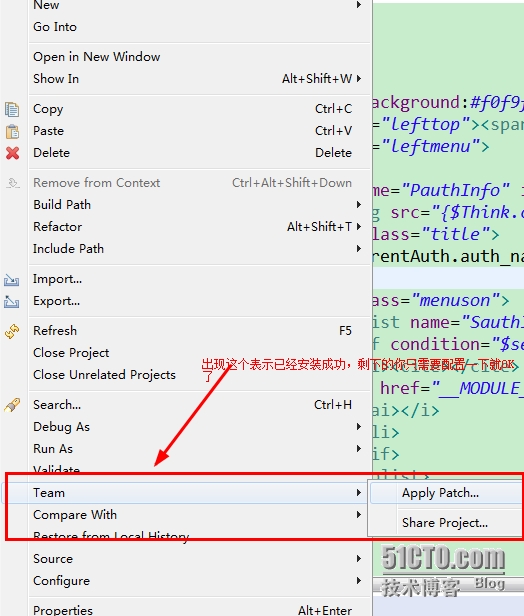
Task: Click Compare With label
Action: (75, 515)
